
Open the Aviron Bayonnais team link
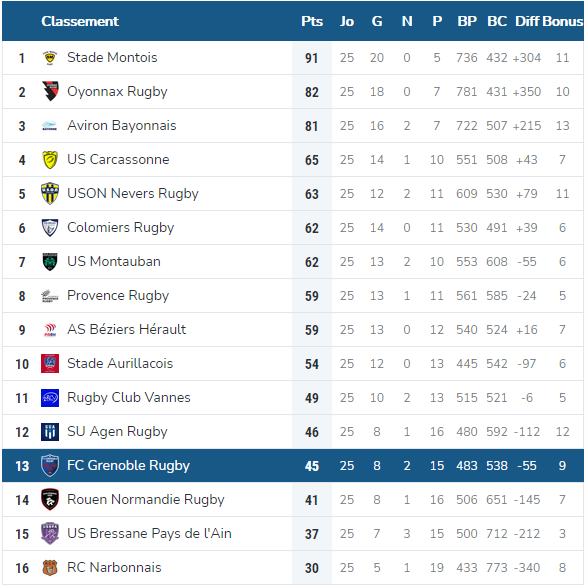pyautogui.click(x=122, y=126)
